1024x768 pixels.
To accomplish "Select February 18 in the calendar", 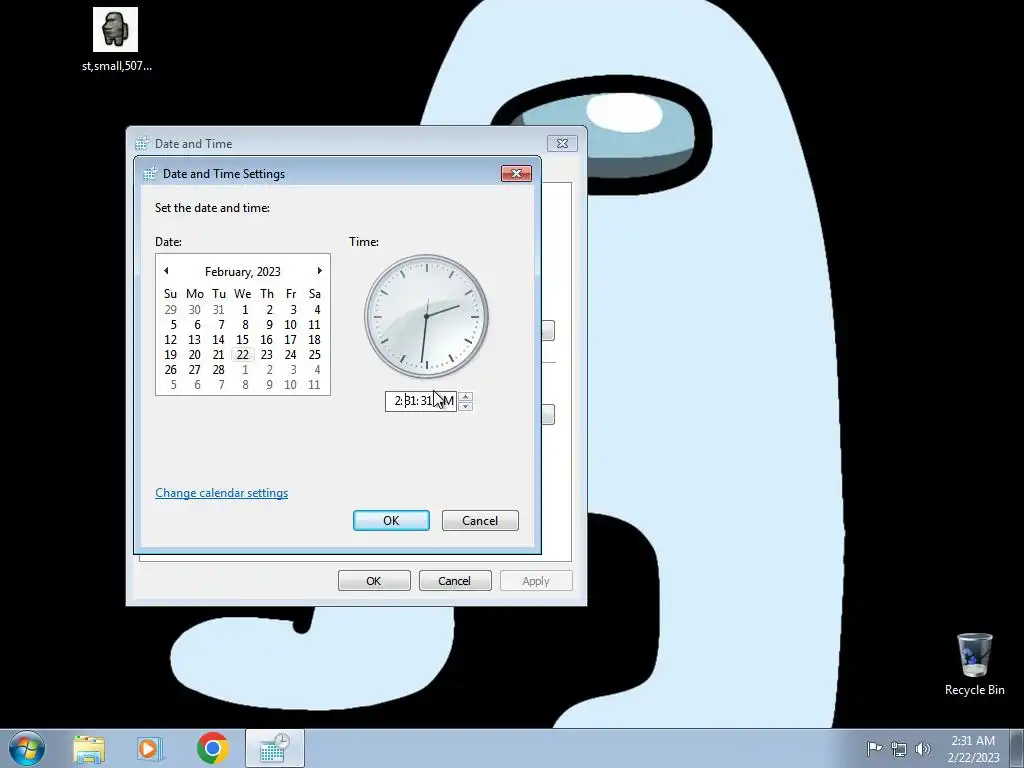I will (314, 340).
